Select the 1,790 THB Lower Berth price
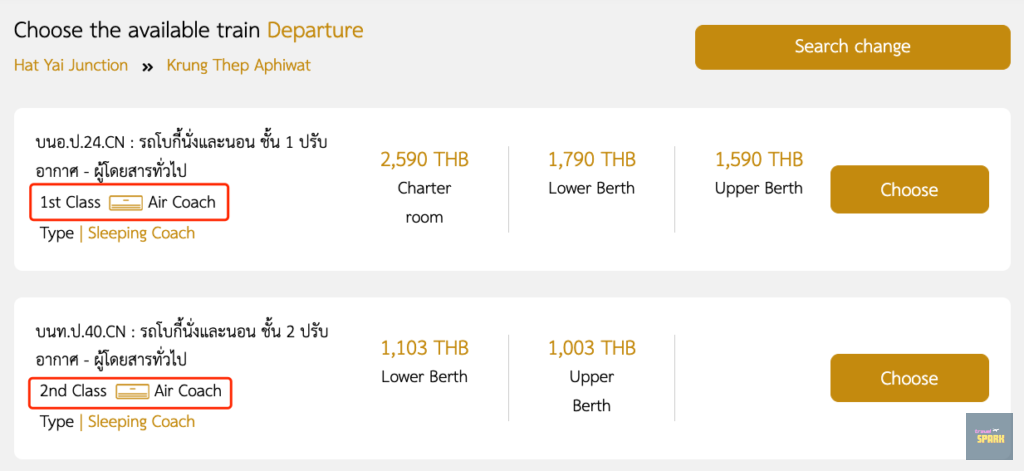 (x=591, y=160)
